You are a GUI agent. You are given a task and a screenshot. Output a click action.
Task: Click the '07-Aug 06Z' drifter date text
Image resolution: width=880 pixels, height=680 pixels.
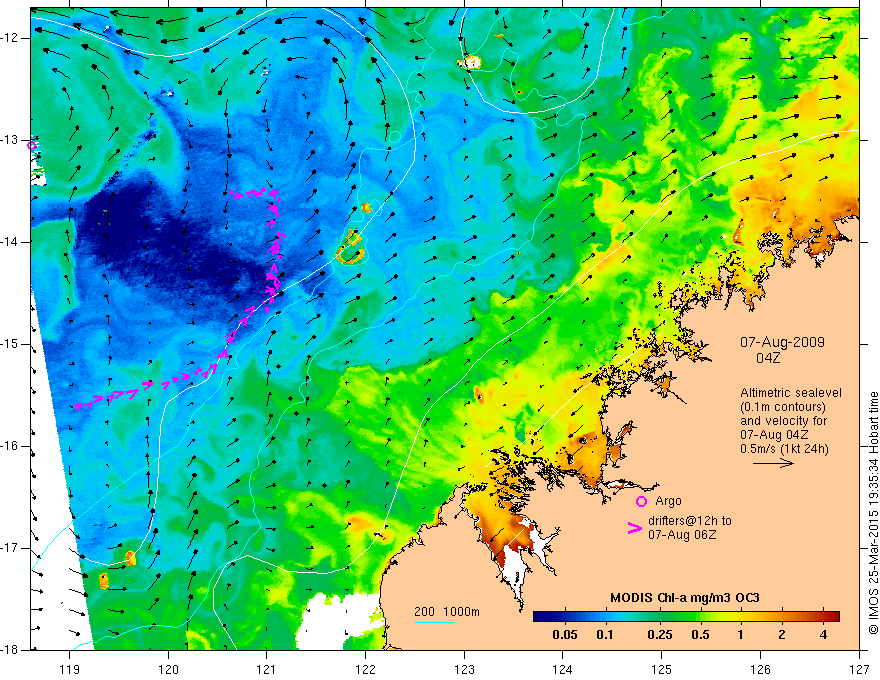point(682,535)
